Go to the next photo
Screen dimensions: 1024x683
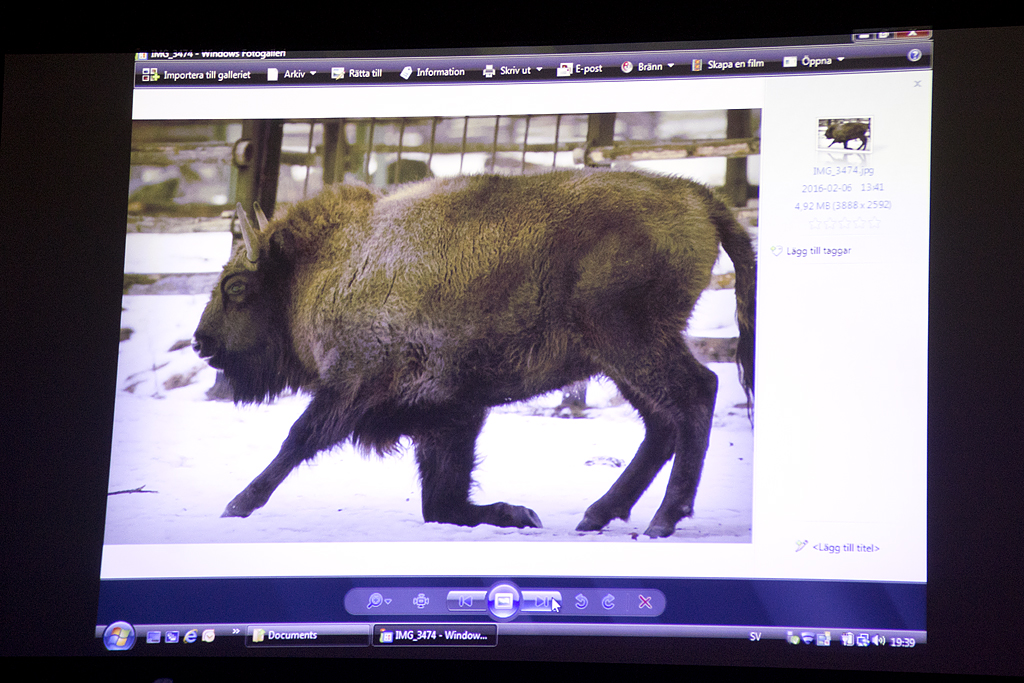pos(541,601)
